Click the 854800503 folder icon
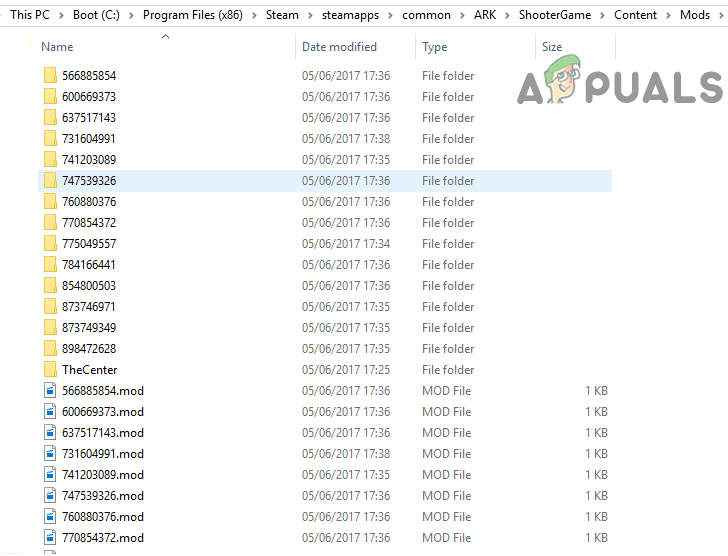The image size is (728, 556). click(x=50, y=285)
